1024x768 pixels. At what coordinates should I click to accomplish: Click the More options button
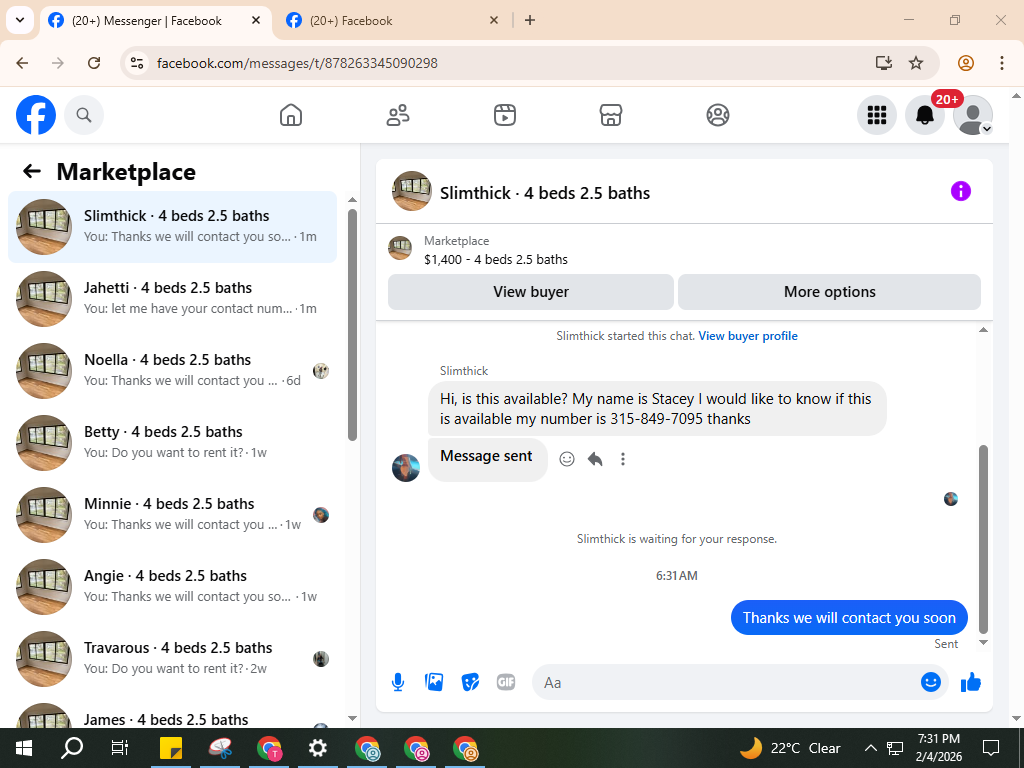pos(829,292)
